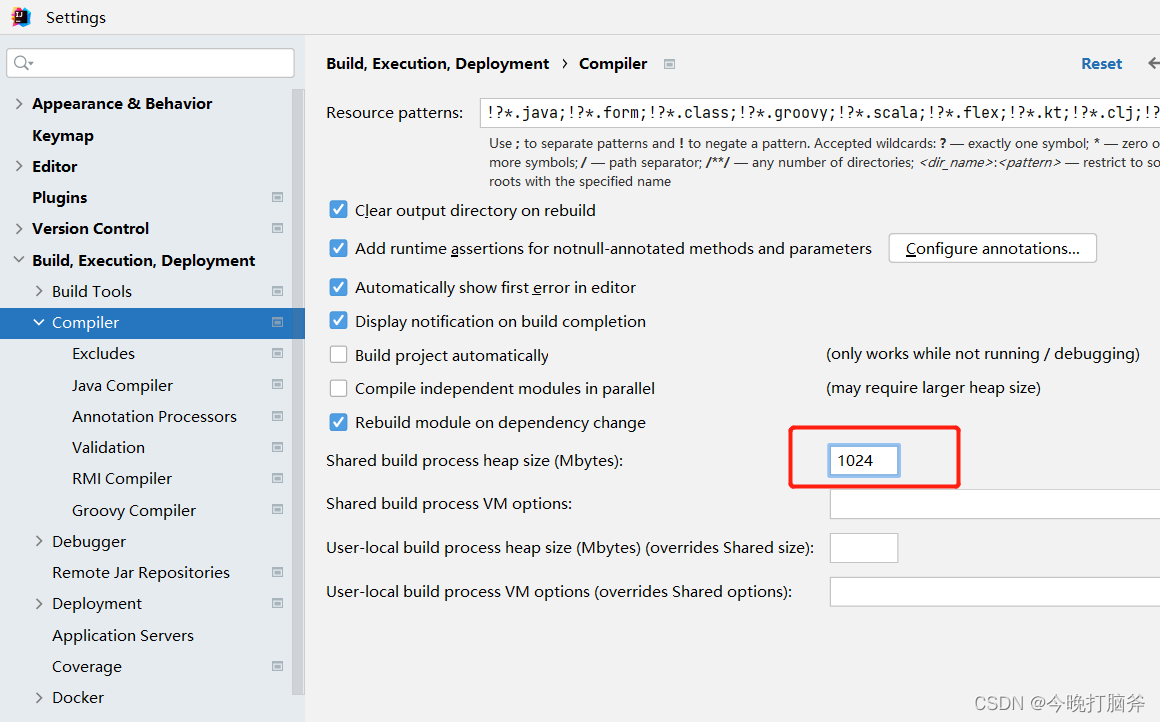Click the shared build heap size field showing 1024
The width and height of the screenshot is (1160, 722).
point(862,460)
